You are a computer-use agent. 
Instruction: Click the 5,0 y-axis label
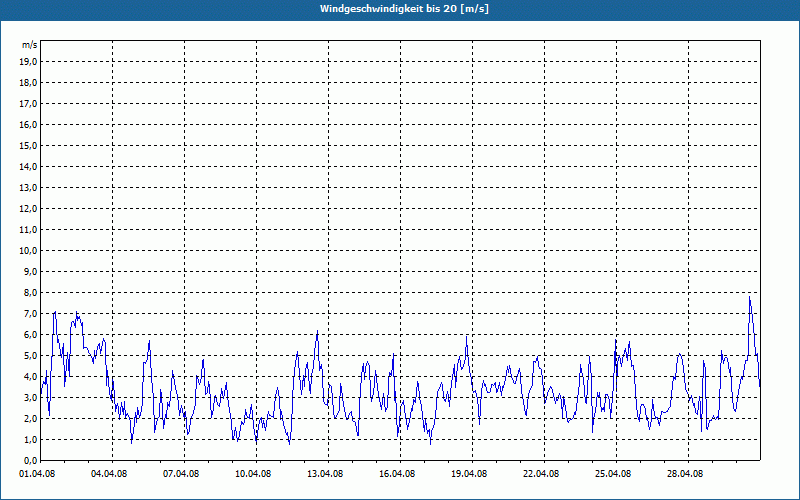tap(31, 356)
